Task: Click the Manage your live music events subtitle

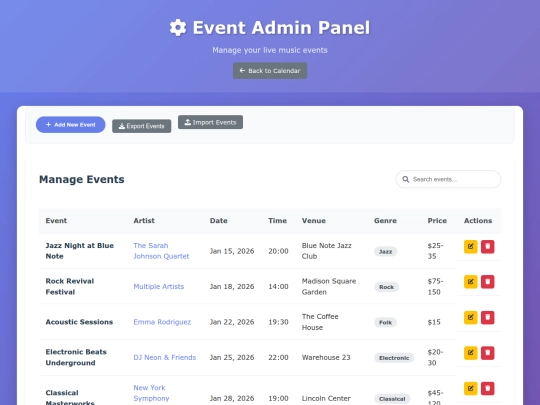Action: 270,50
